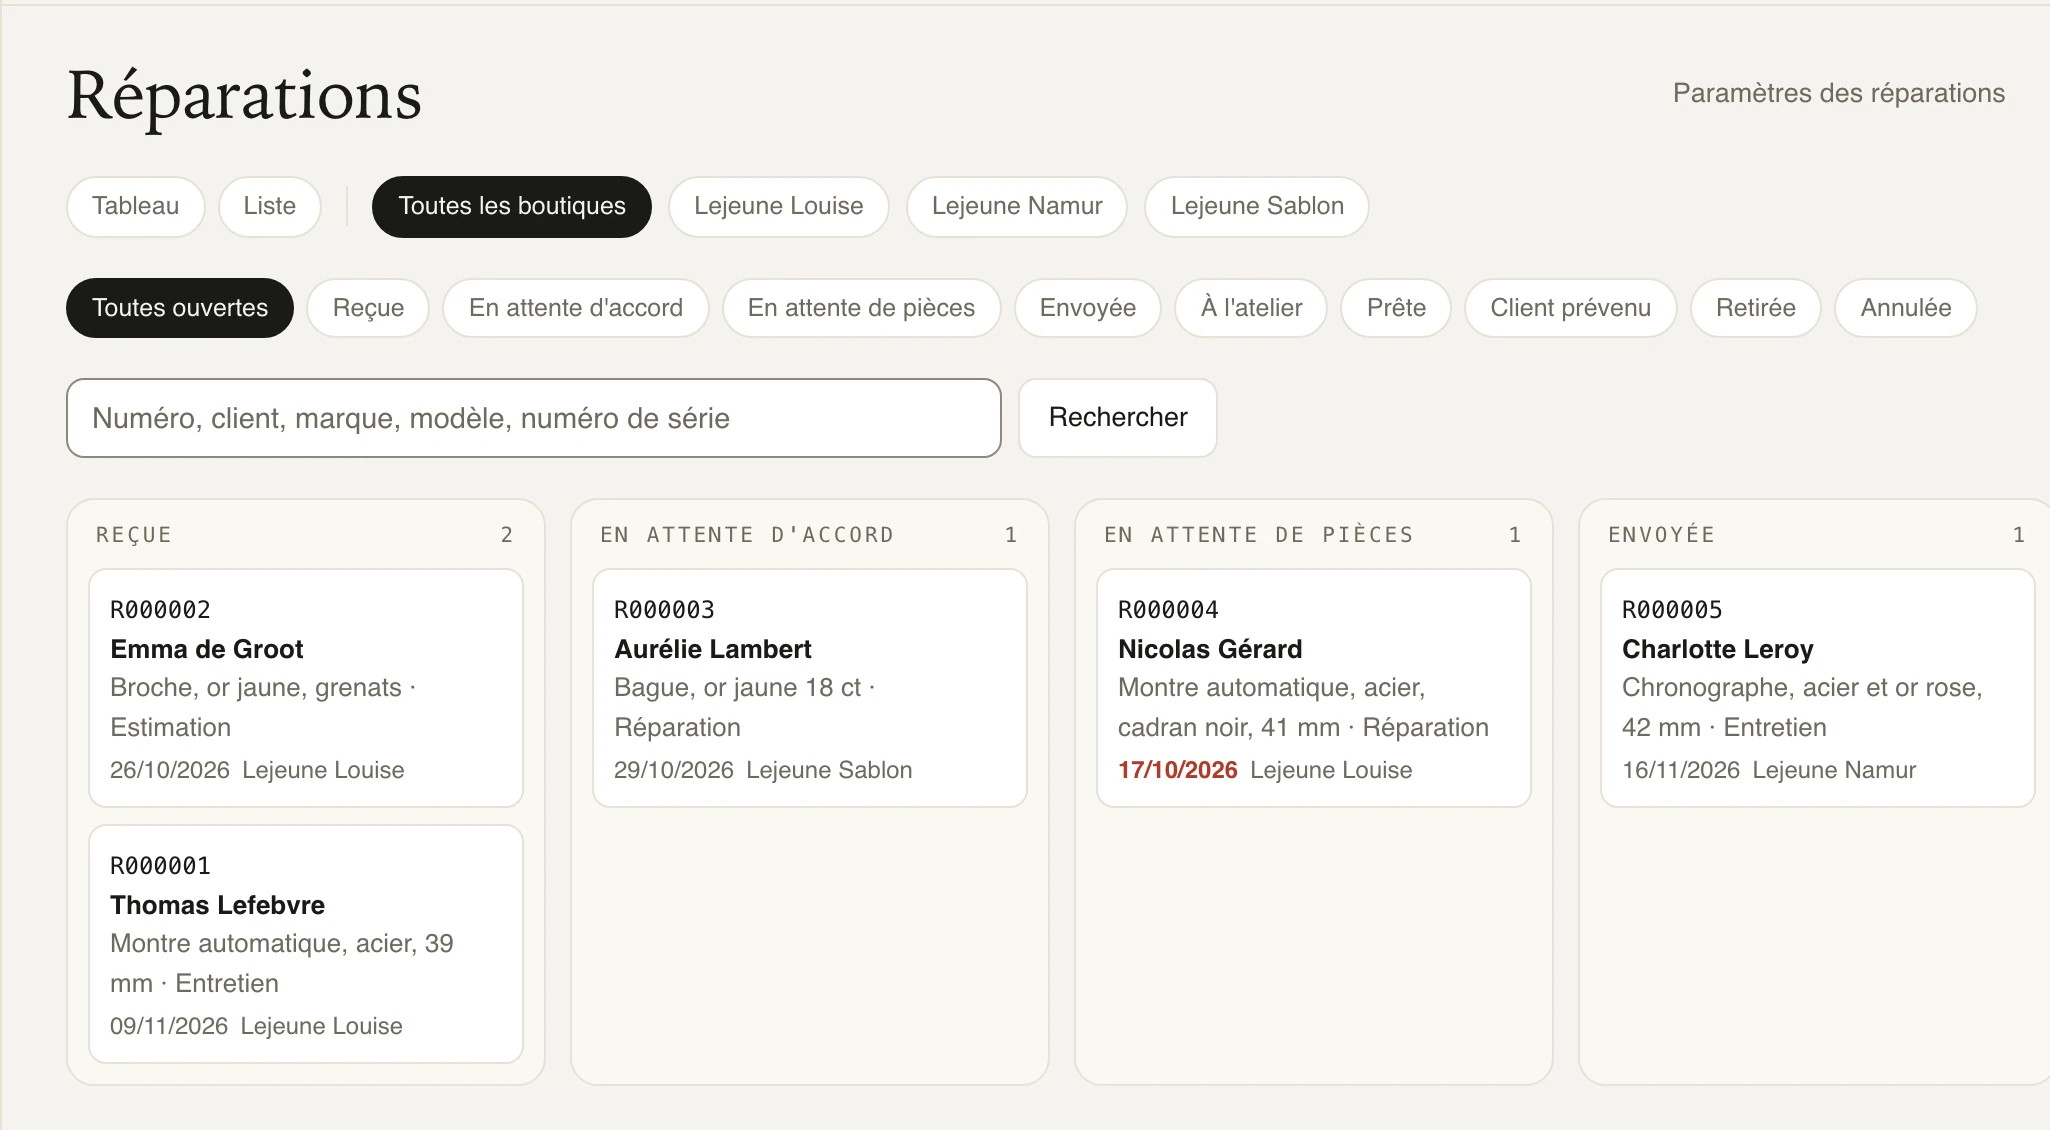Open repair card R000004 Nicolas Gérard

click(x=1314, y=688)
